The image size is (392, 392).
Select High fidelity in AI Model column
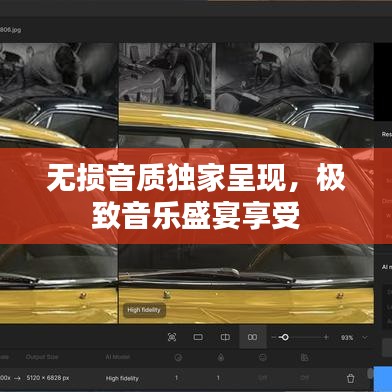pos(122,378)
